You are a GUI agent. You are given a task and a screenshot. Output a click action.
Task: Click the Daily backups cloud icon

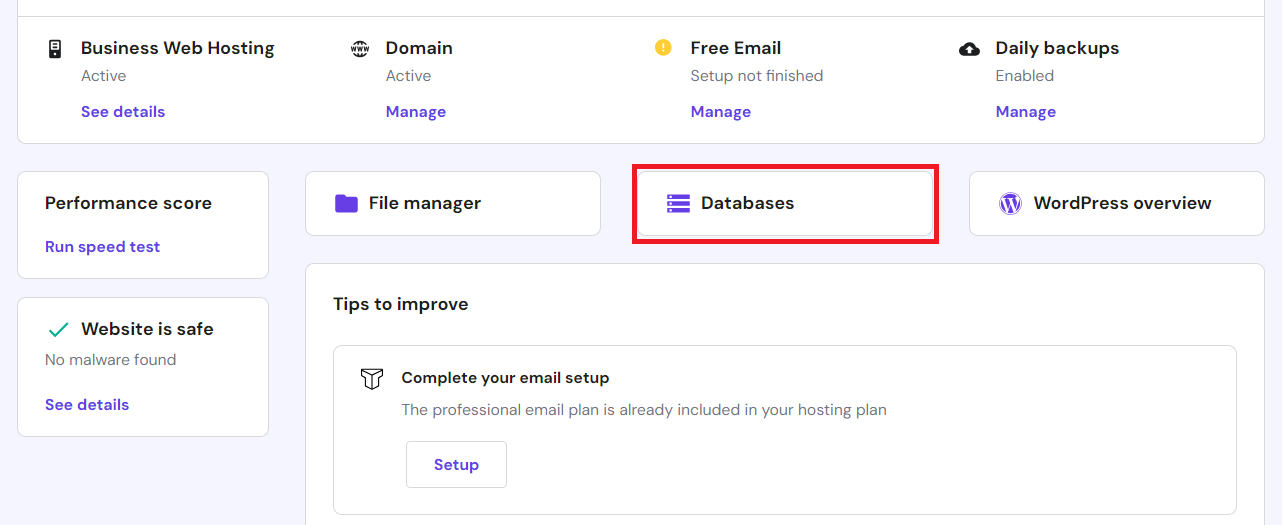click(x=969, y=49)
